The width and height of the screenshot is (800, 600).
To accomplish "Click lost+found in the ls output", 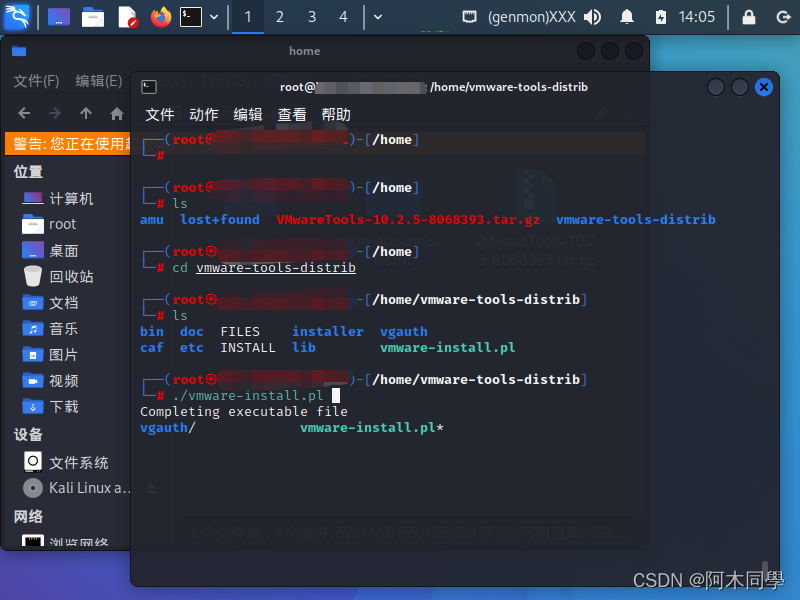I will coord(220,220).
